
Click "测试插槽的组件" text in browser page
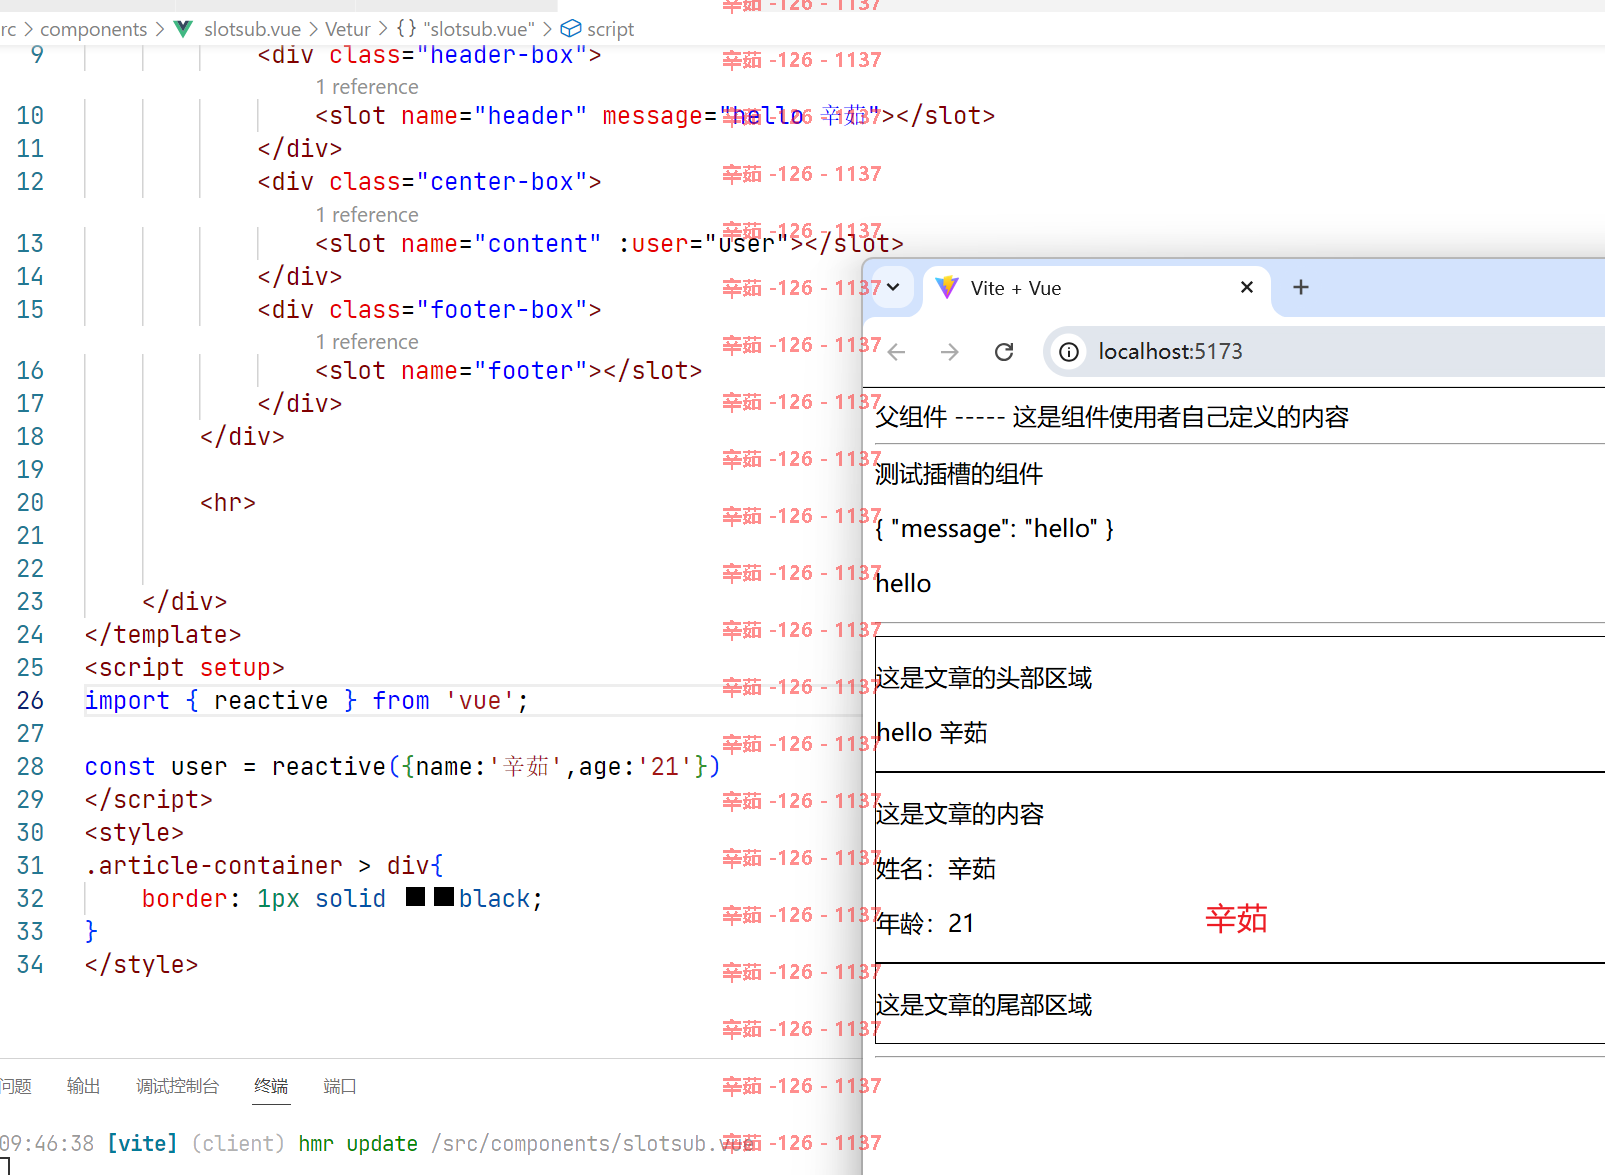pyautogui.click(x=959, y=474)
